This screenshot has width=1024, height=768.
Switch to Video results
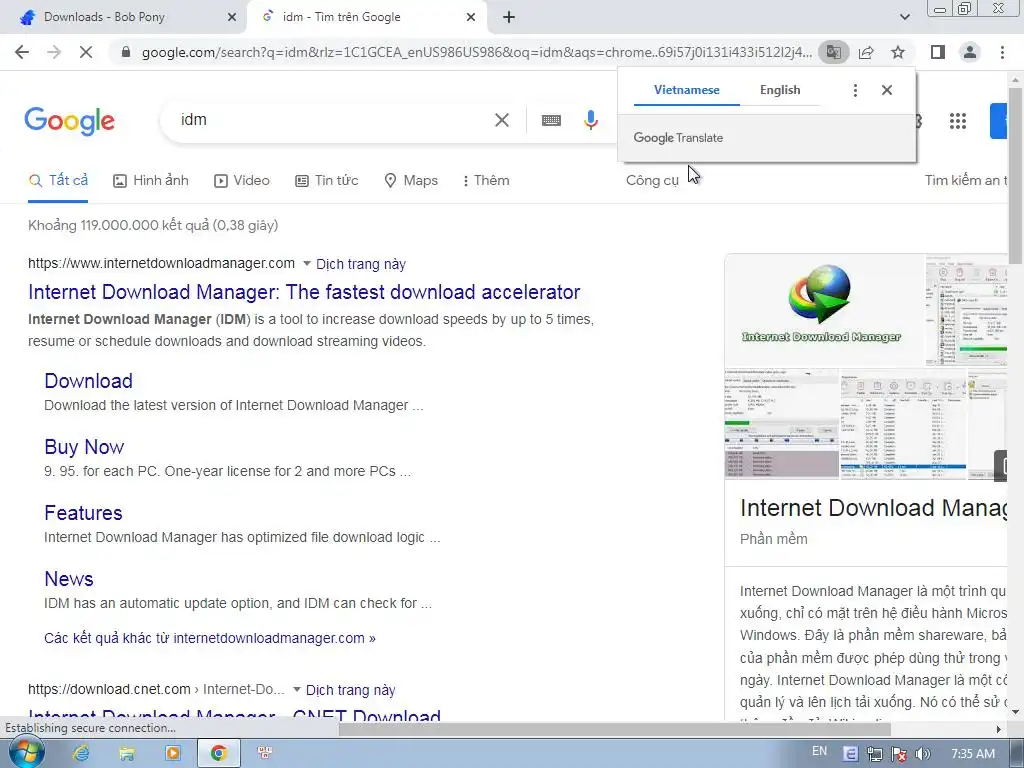(242, 181)
